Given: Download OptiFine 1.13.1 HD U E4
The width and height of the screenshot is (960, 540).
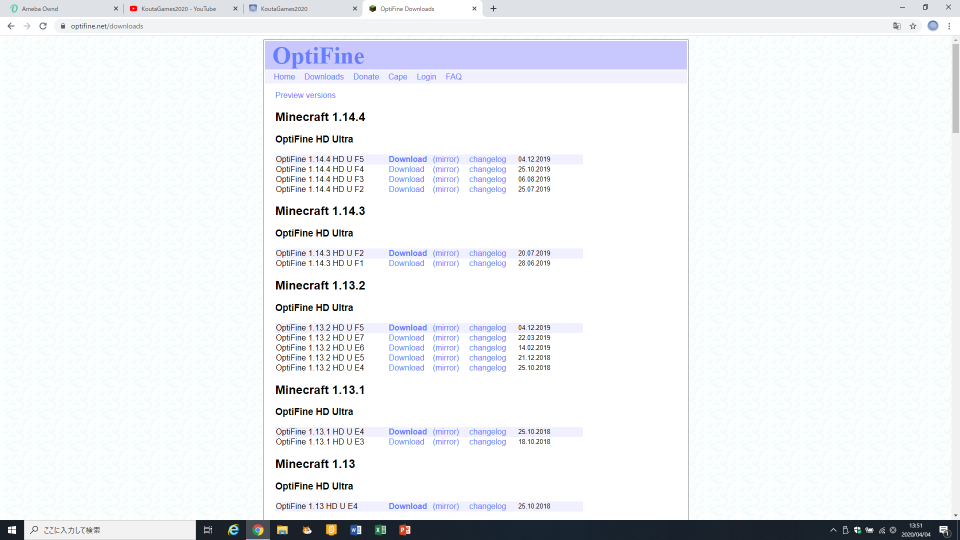Looking at the screenshot, I should pyautogui.click(x=408, y=432).
